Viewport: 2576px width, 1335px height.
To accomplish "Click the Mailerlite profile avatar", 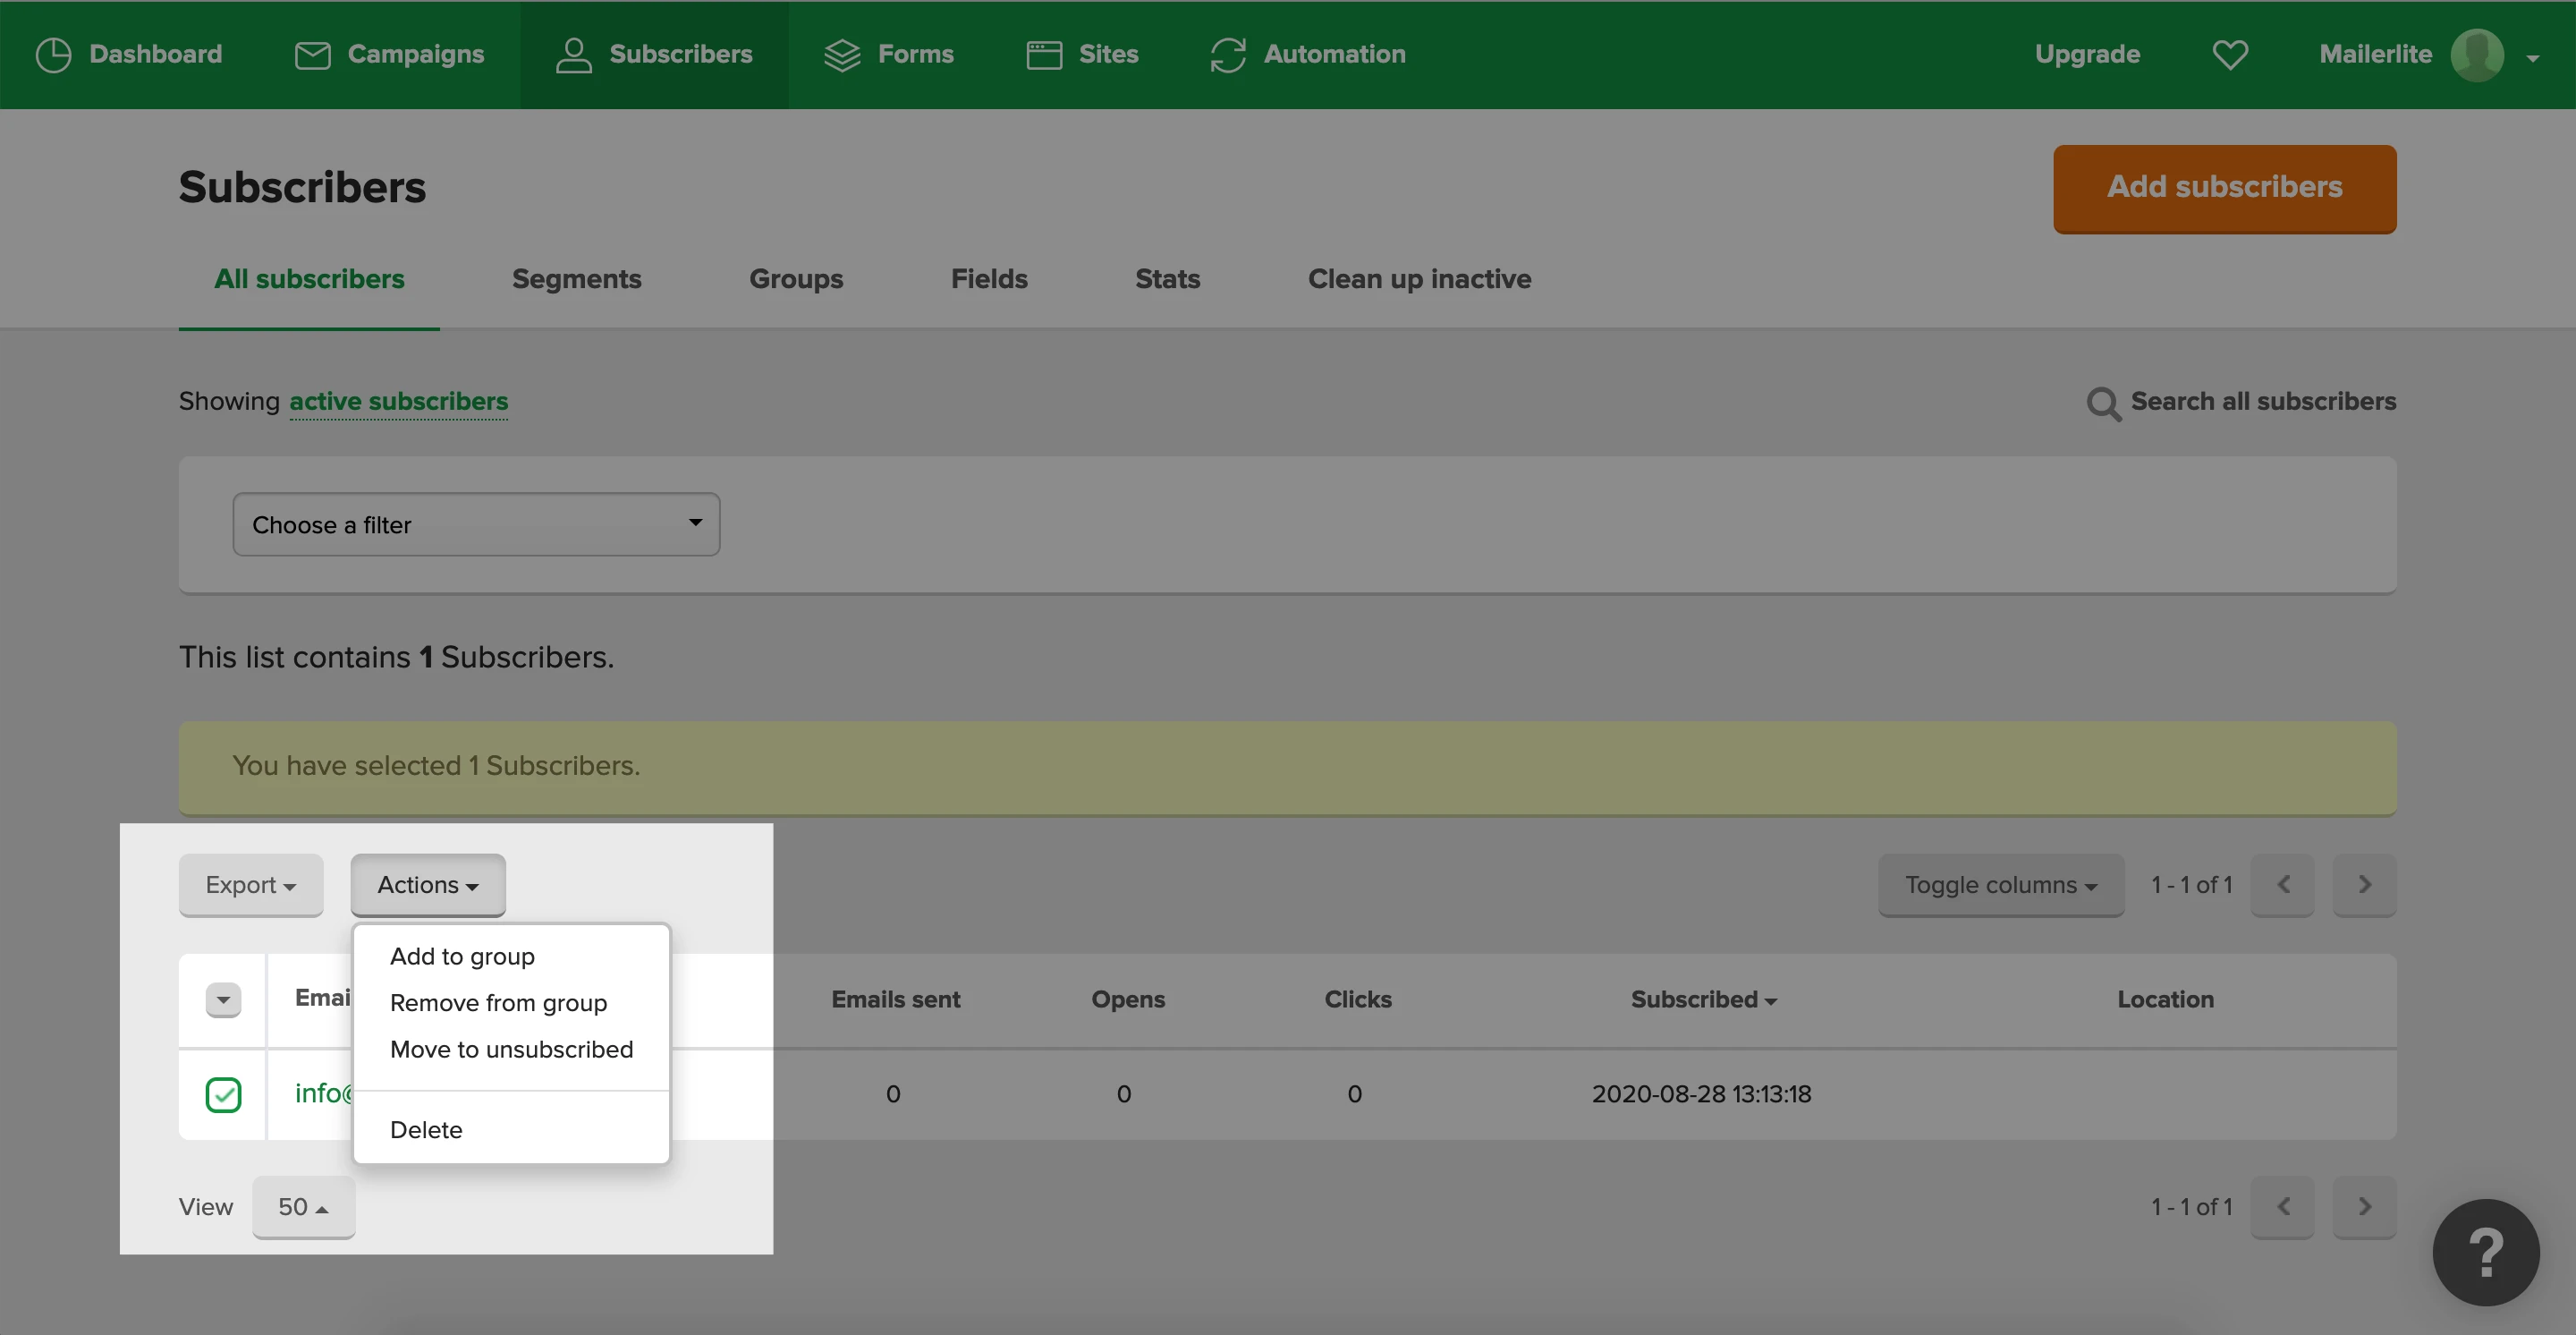I will pos(2477,55).
